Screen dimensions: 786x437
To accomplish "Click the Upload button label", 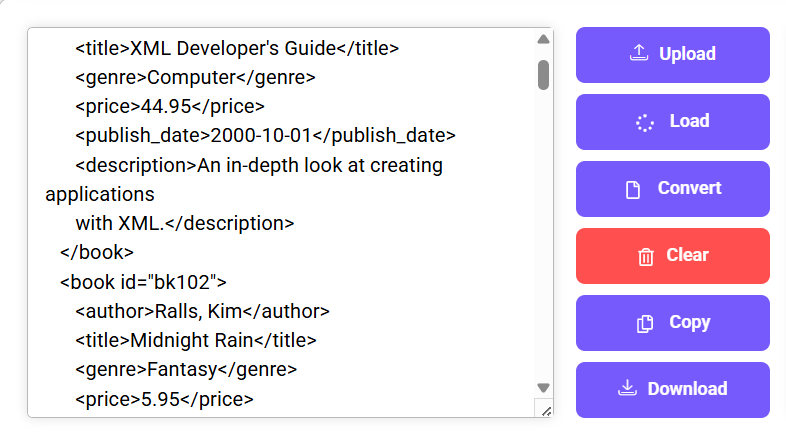I will pyautogui.click(x=687, y=54).
